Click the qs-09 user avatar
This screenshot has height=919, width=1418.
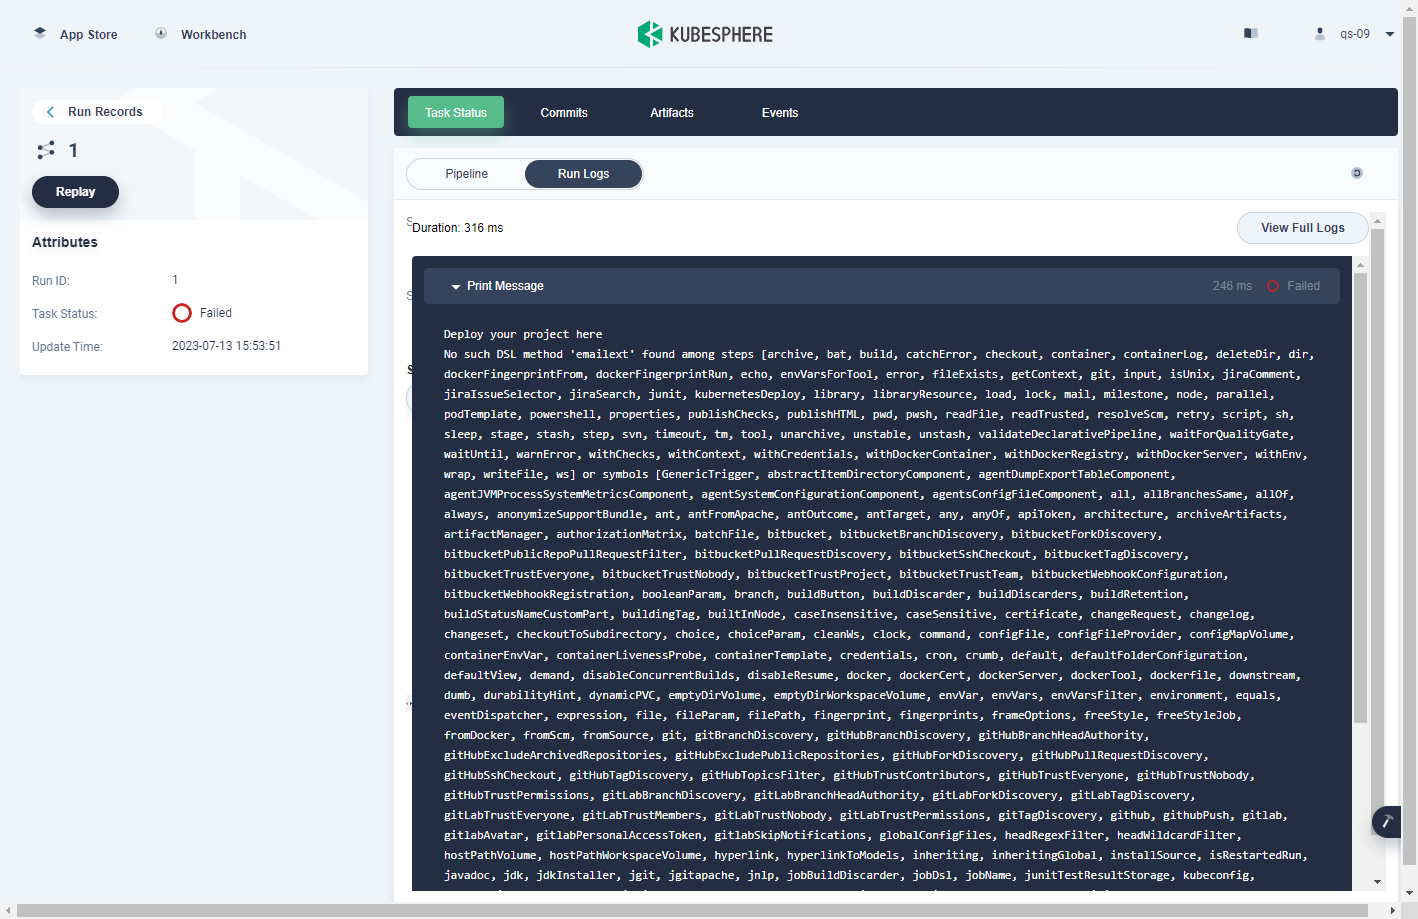coord(1318,33)
